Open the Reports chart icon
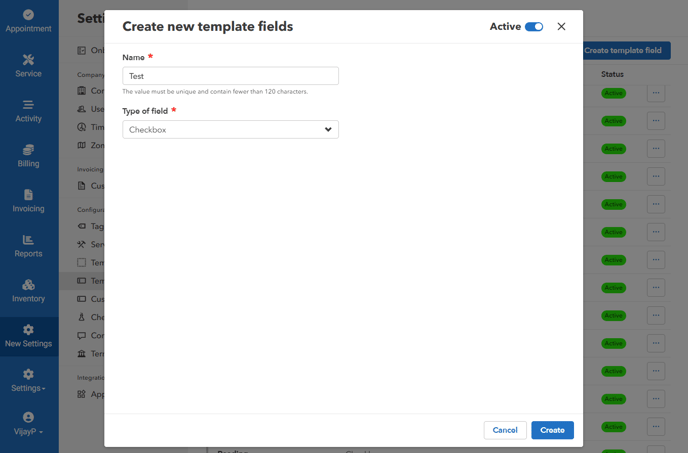Screen dimensions: 688x453 (x=28, y=240)
